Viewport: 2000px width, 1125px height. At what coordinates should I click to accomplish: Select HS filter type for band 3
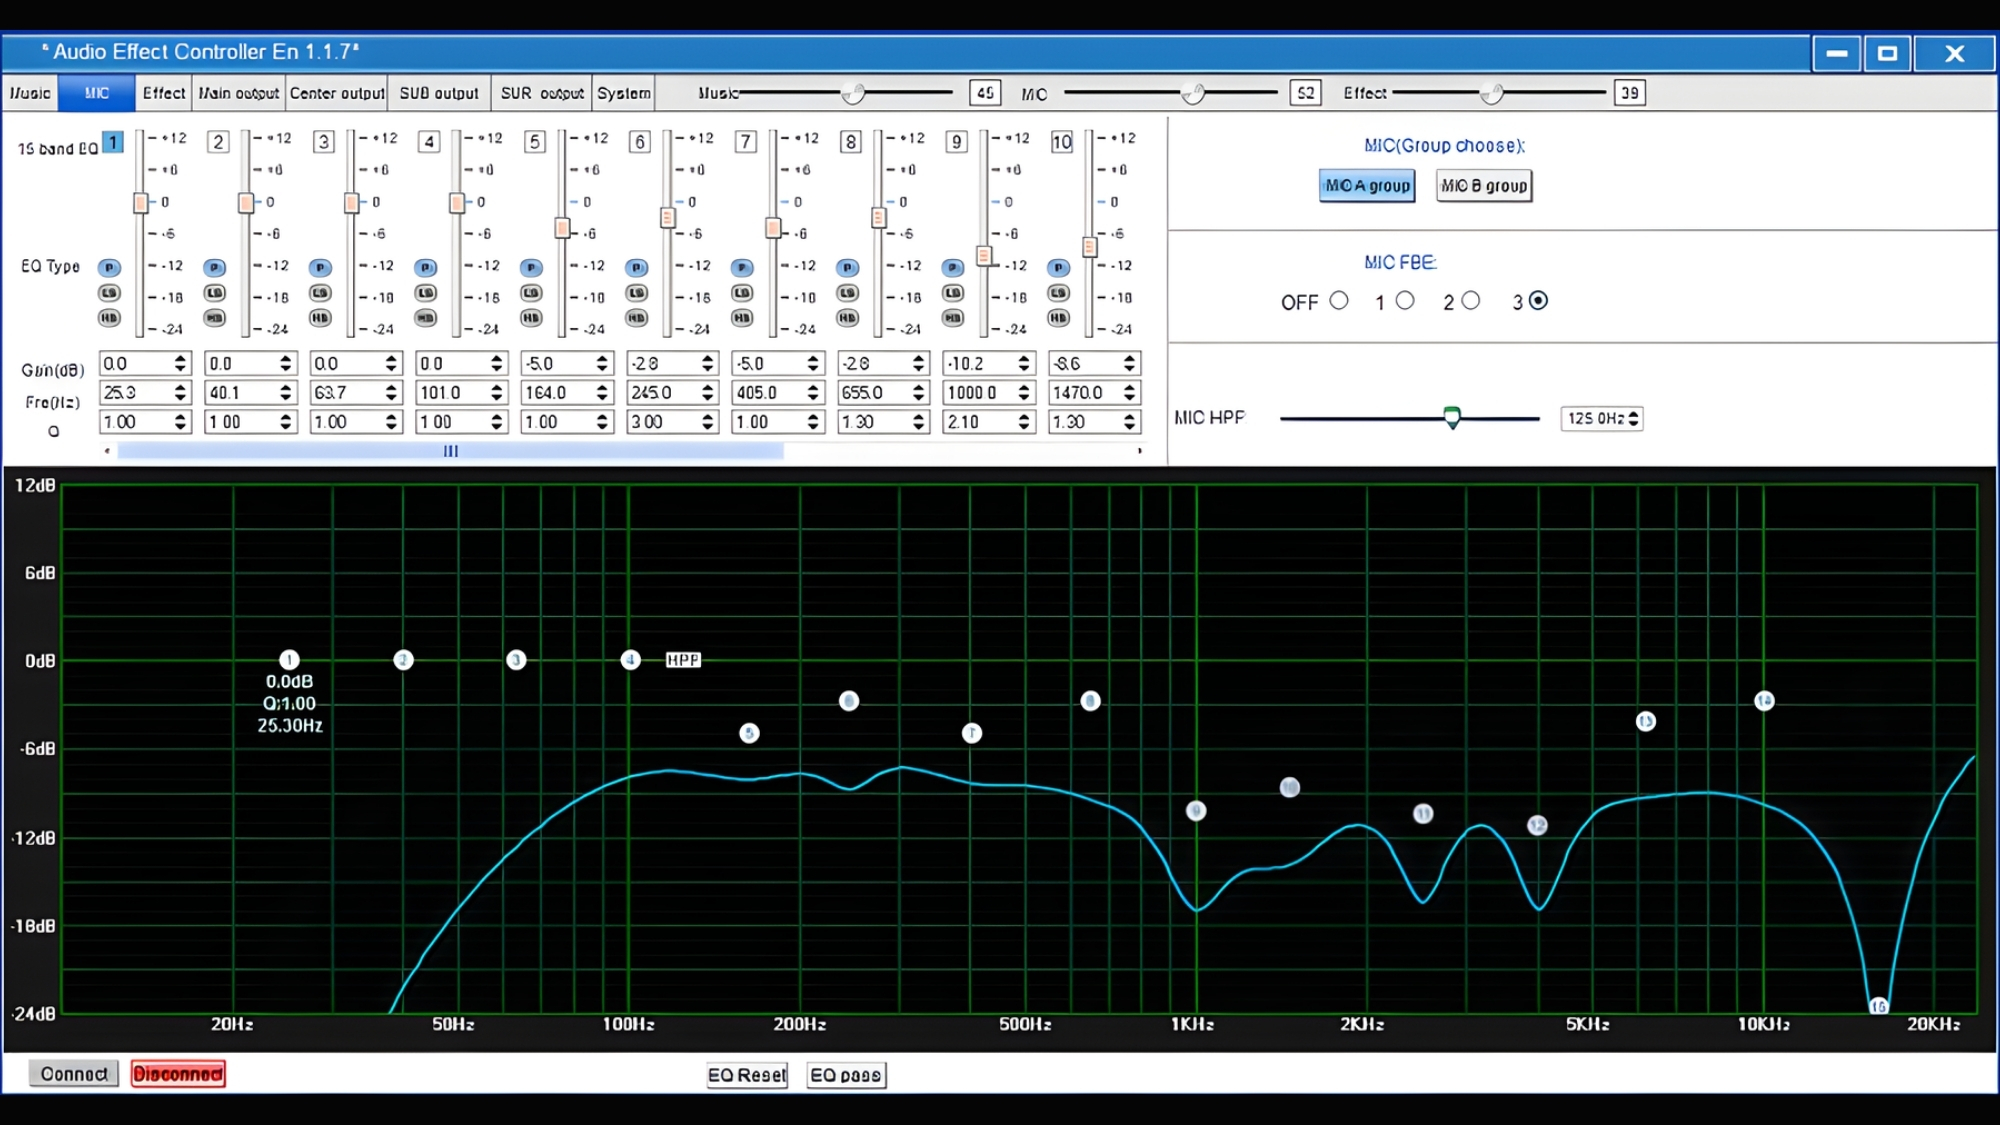click(x=320, y=318)
